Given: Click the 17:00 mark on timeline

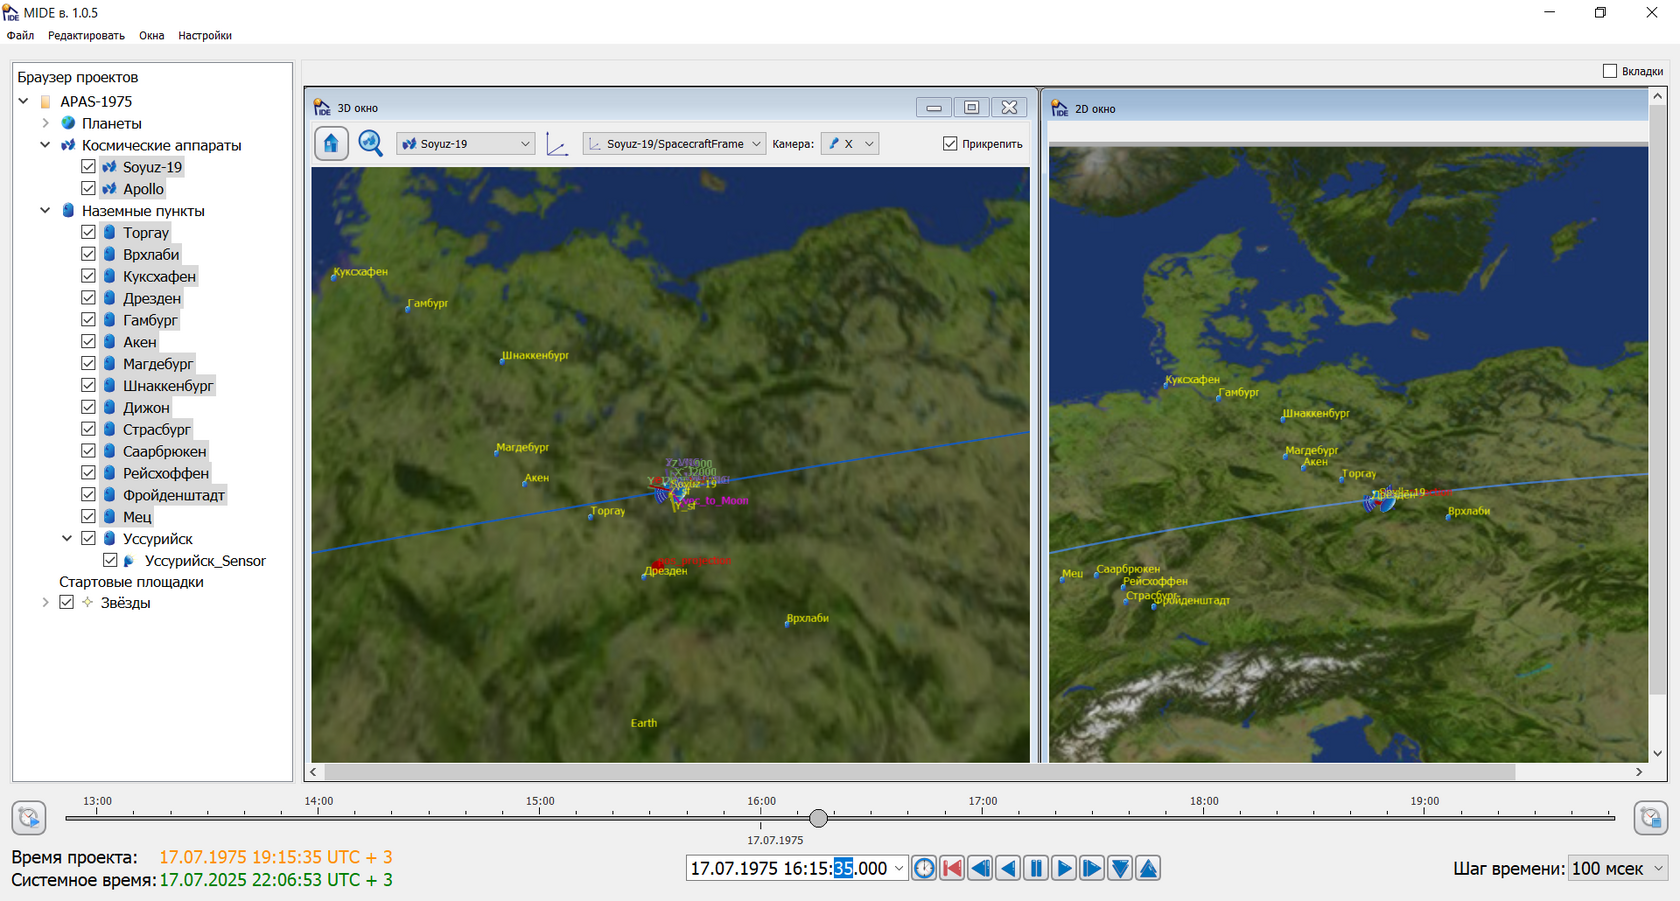Looking at the screenshot, I should point(983,801).
